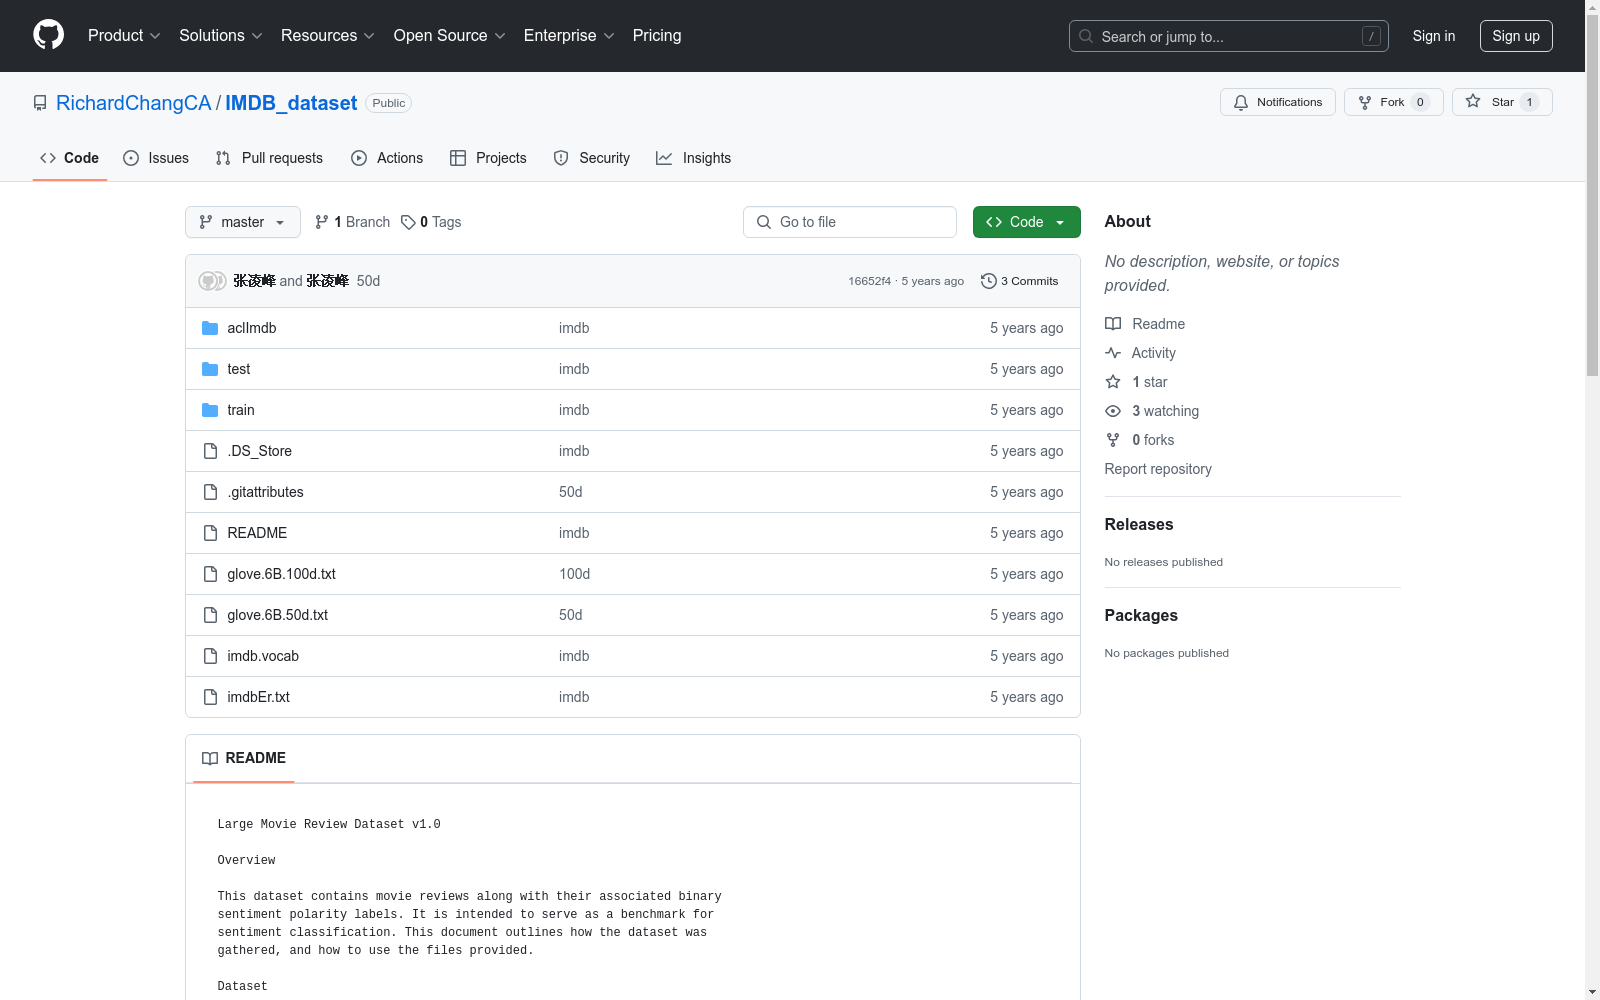Open the commits history clock icon
The image size is (1600, 1000).
click(988, 281)
